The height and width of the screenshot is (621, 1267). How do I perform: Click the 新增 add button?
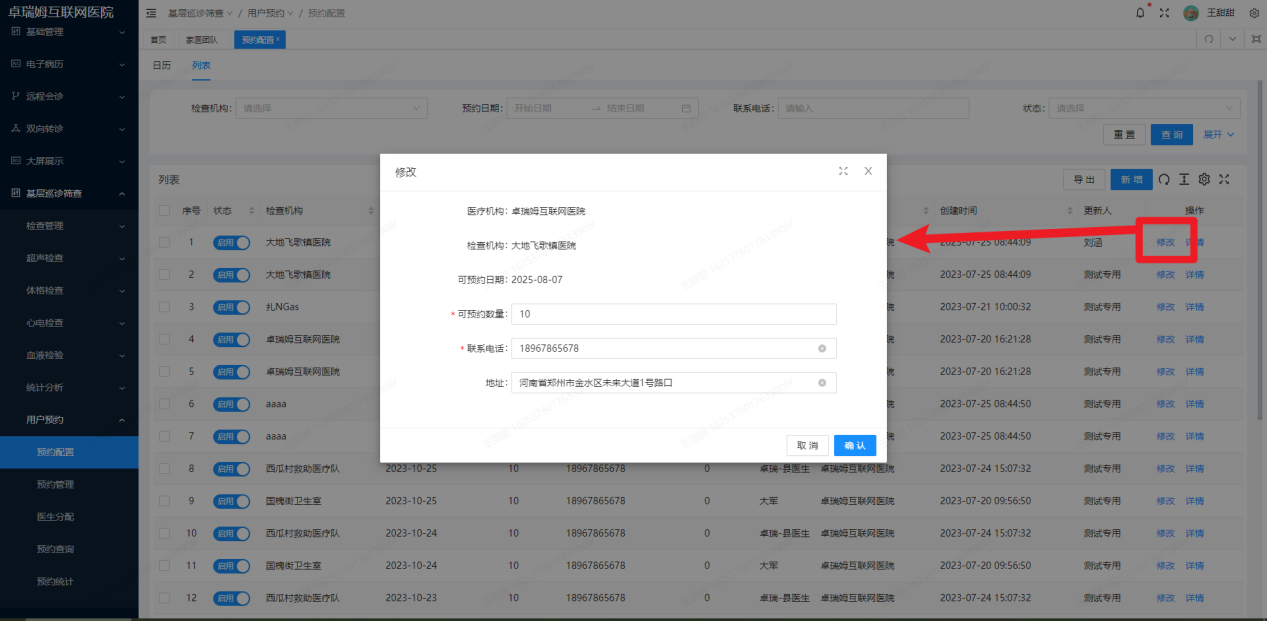1131,179
